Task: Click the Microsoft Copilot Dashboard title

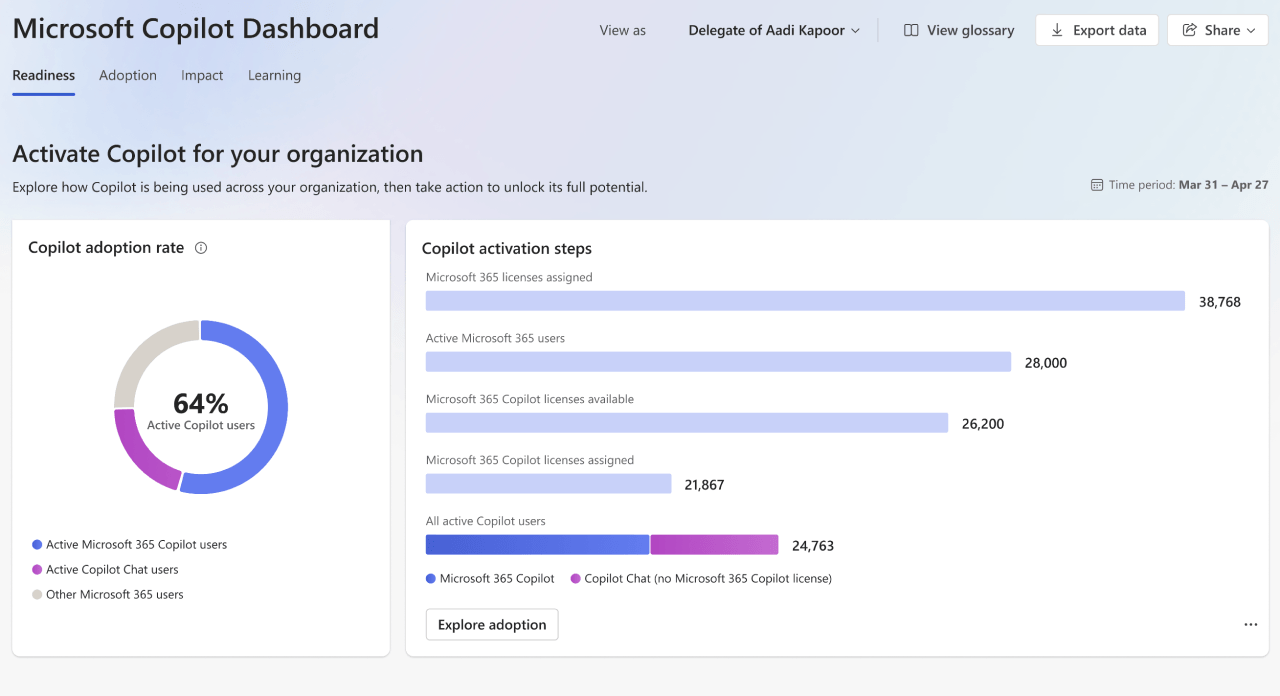Action: coord(196,28)
